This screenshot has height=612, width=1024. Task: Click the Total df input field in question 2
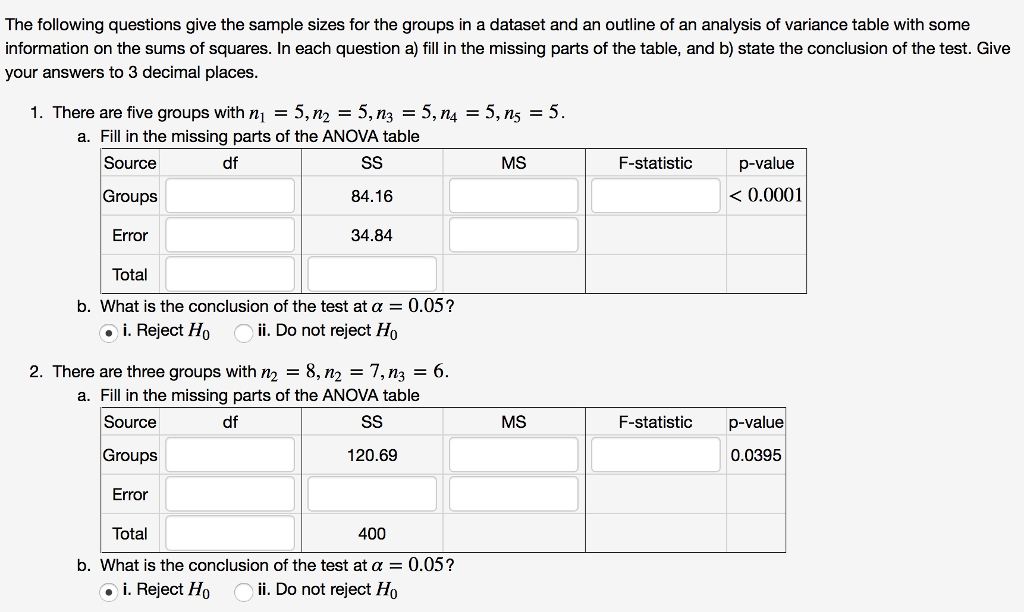[228, 532]
